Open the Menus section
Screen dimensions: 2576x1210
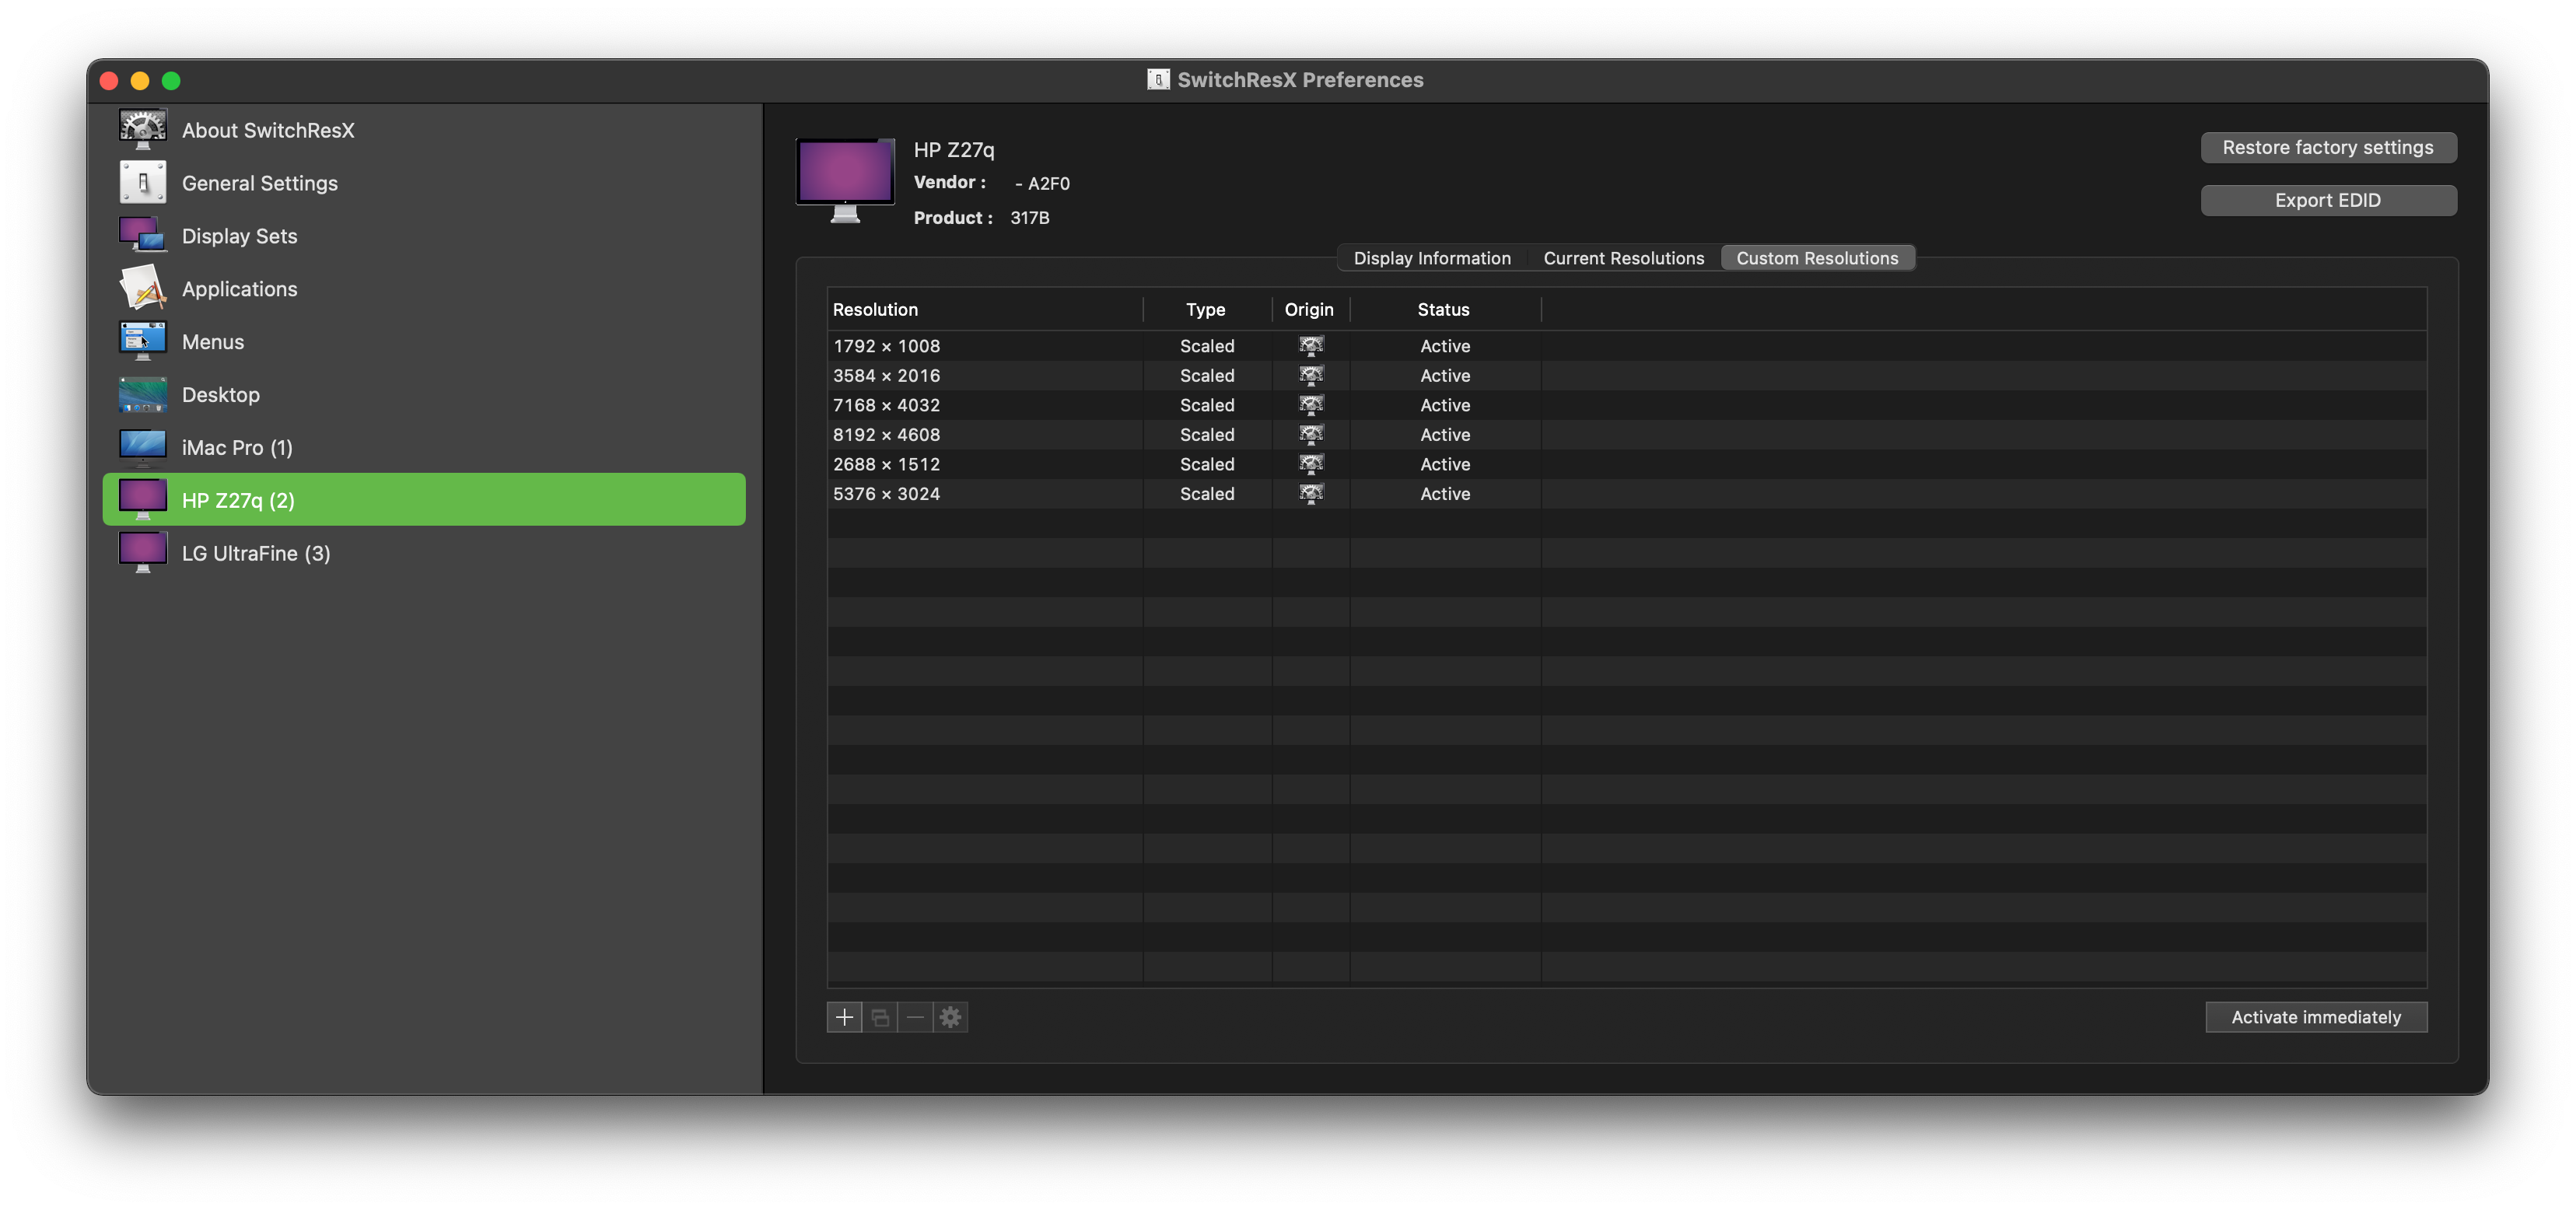[424, 341]
